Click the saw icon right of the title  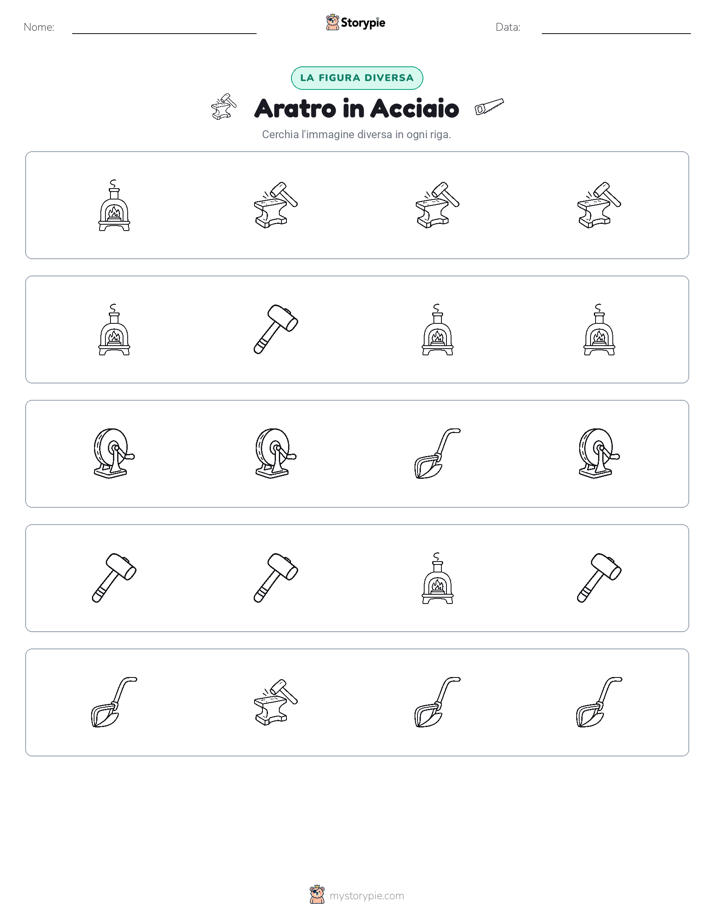point(489,107)
